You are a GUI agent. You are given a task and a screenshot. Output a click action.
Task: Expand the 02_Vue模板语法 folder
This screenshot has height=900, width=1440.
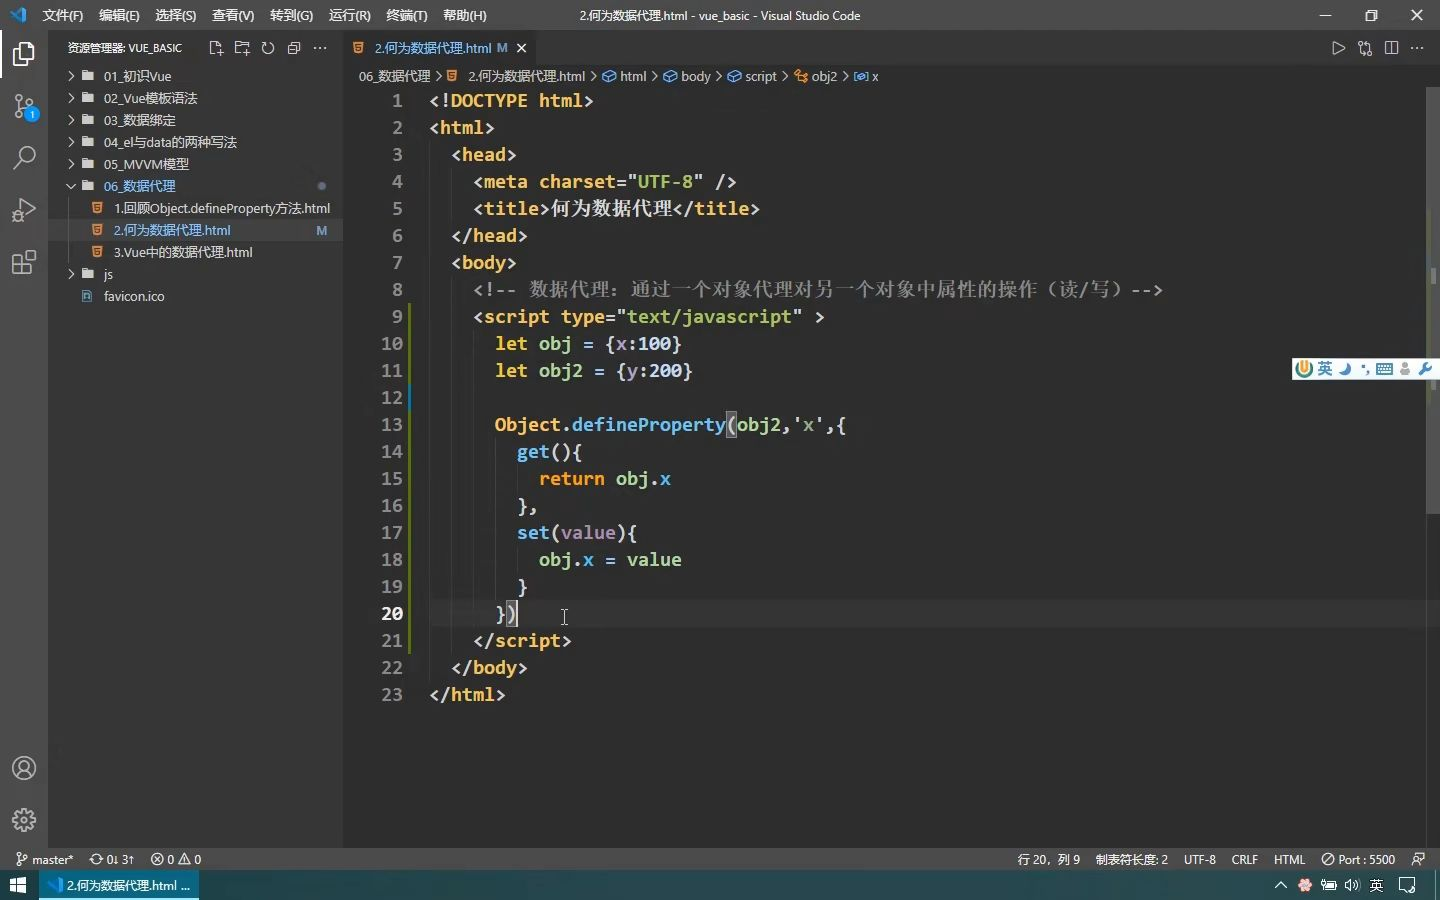(x=195, y=98)
